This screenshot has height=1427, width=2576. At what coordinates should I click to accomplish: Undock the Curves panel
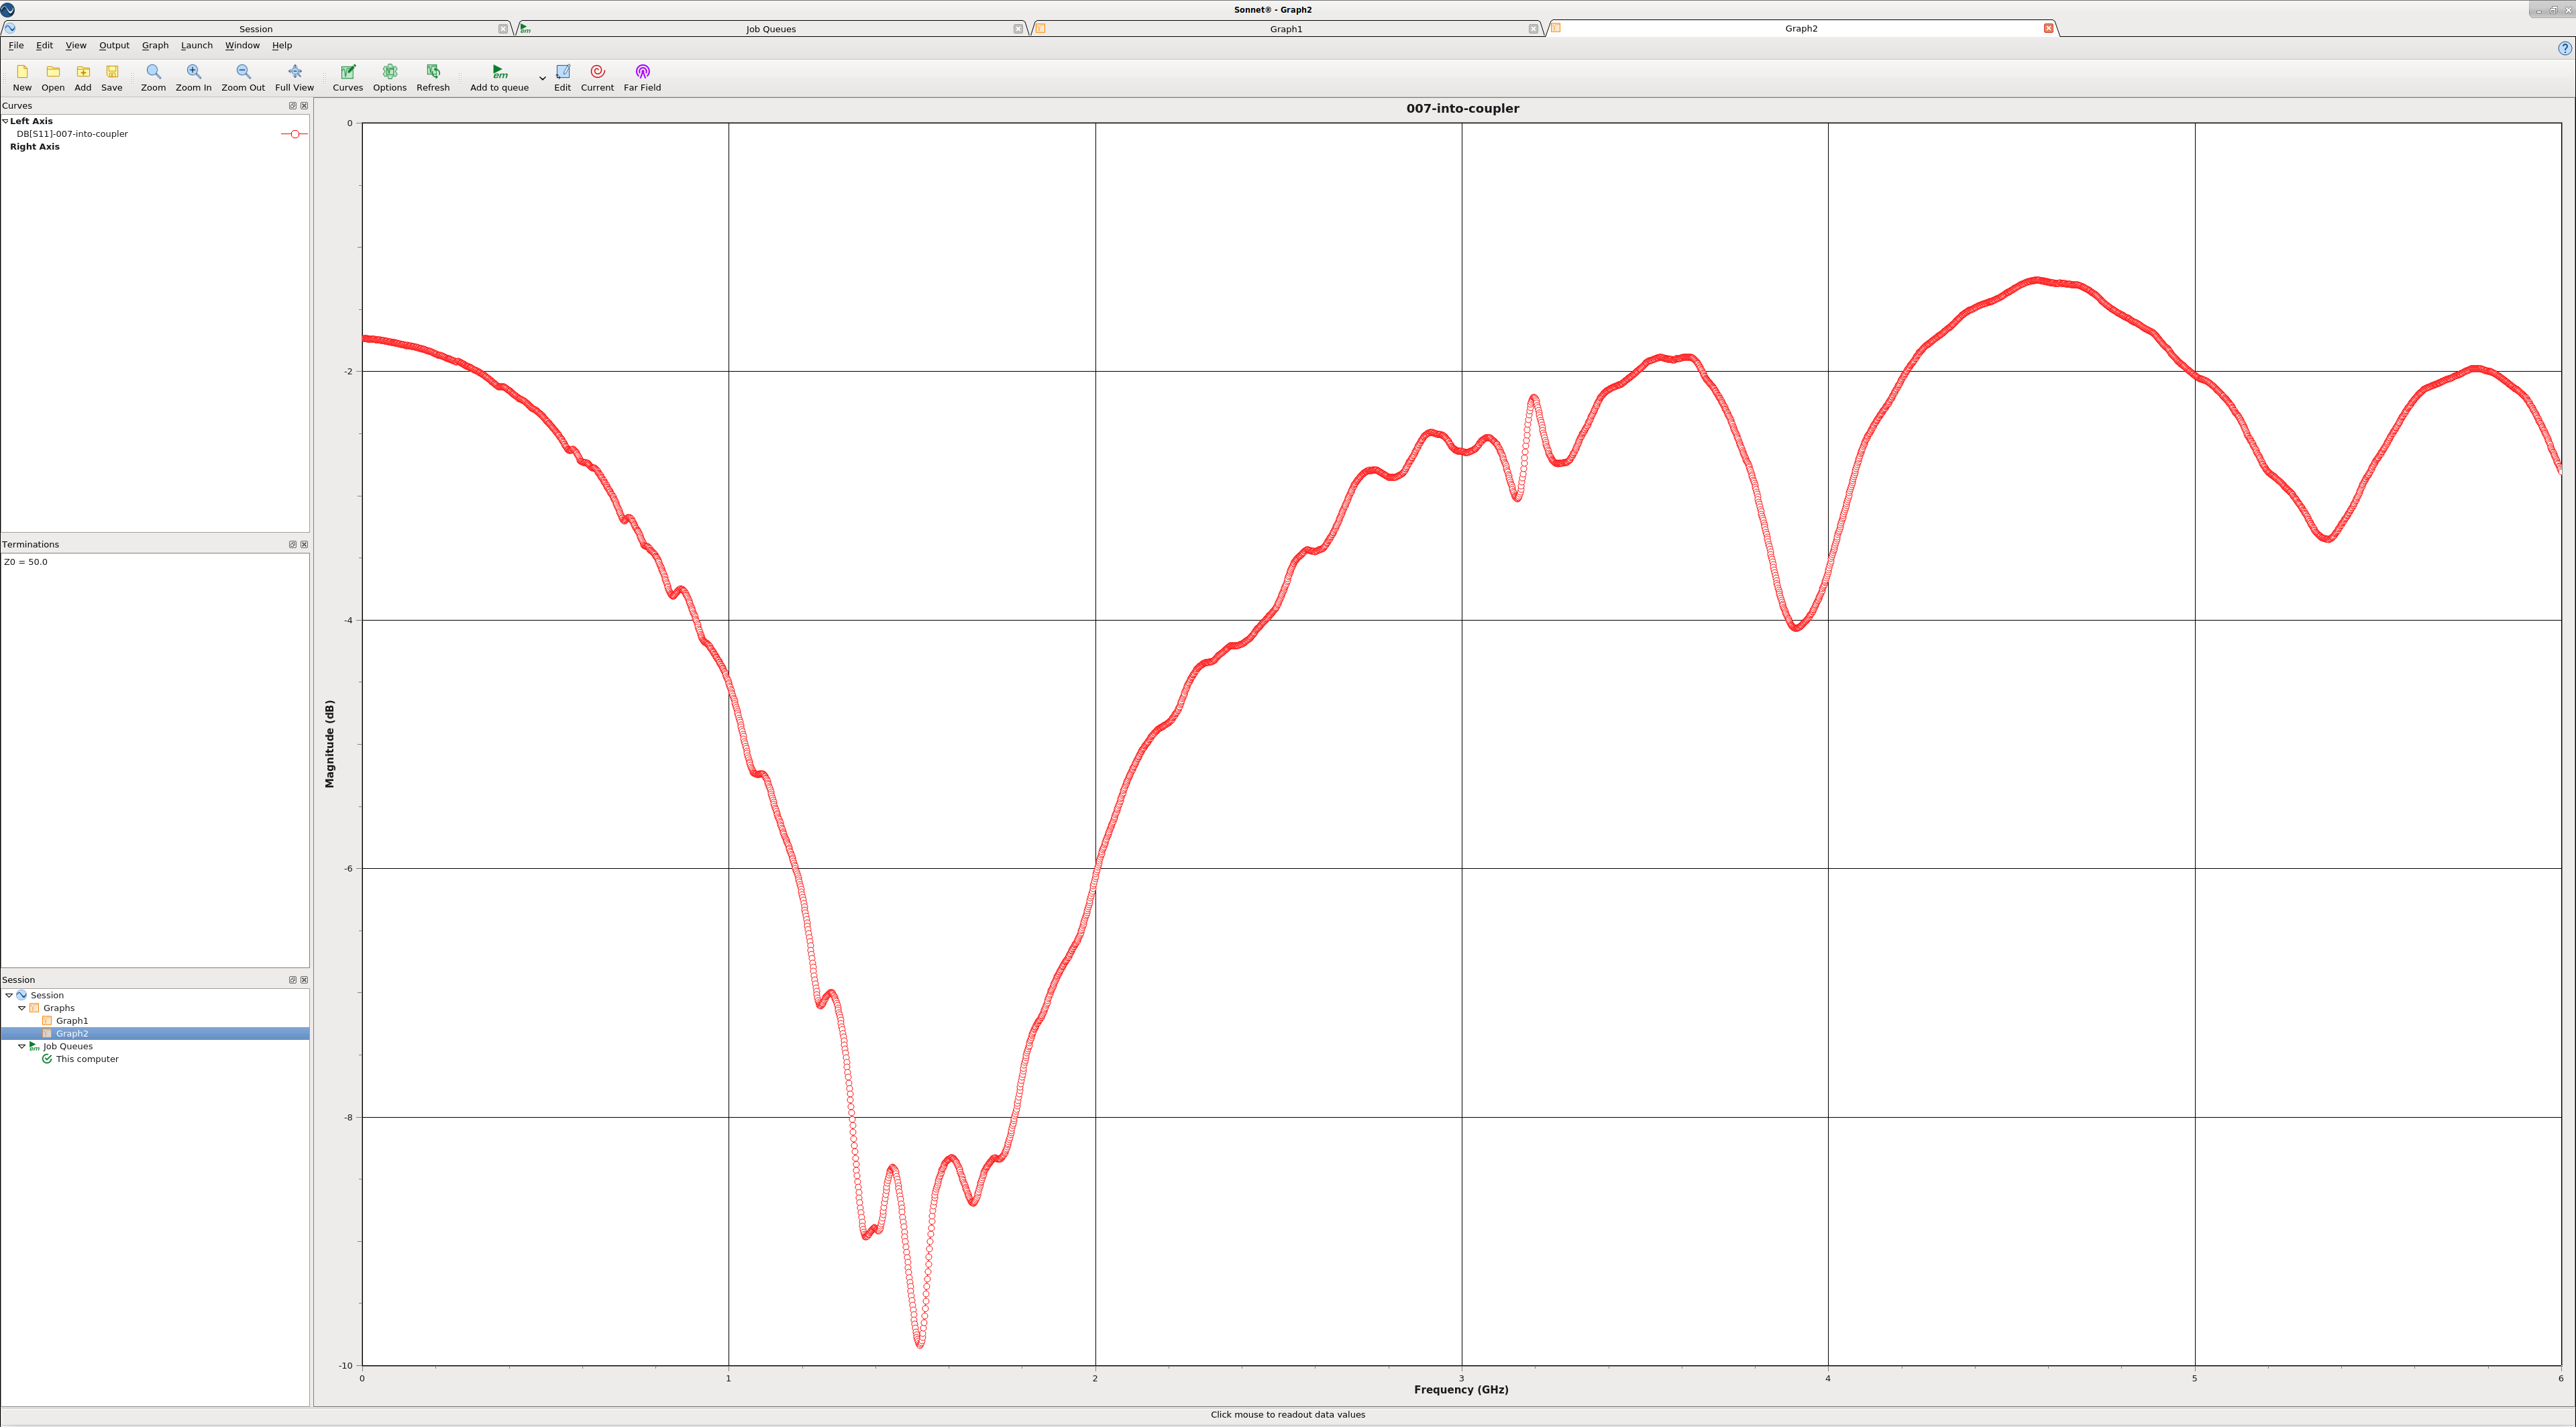coord(293,106)
